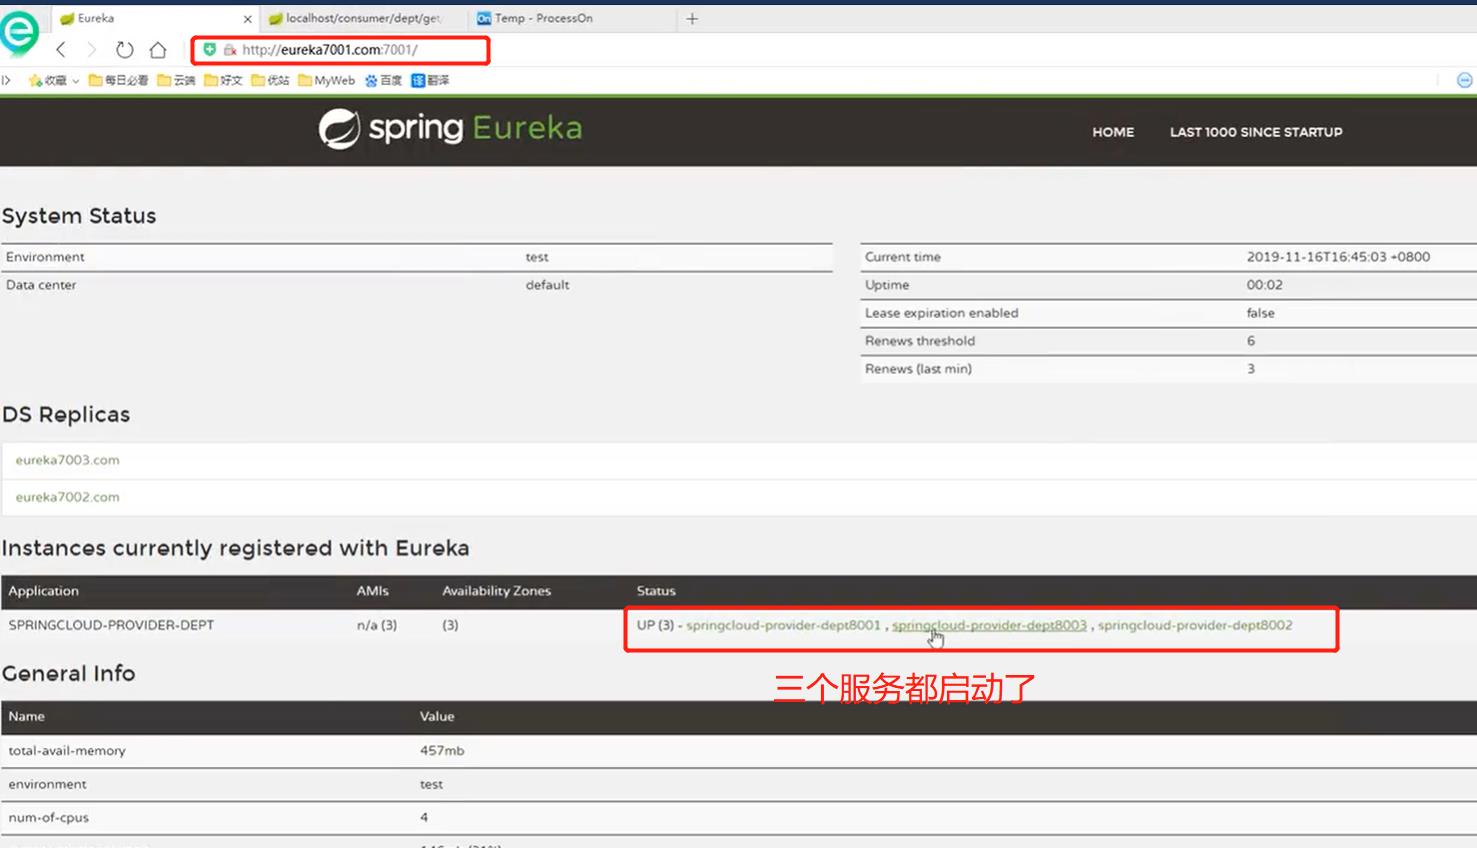
Task: Open the 收藏 favorites star
Action: [x=36, y=80]
